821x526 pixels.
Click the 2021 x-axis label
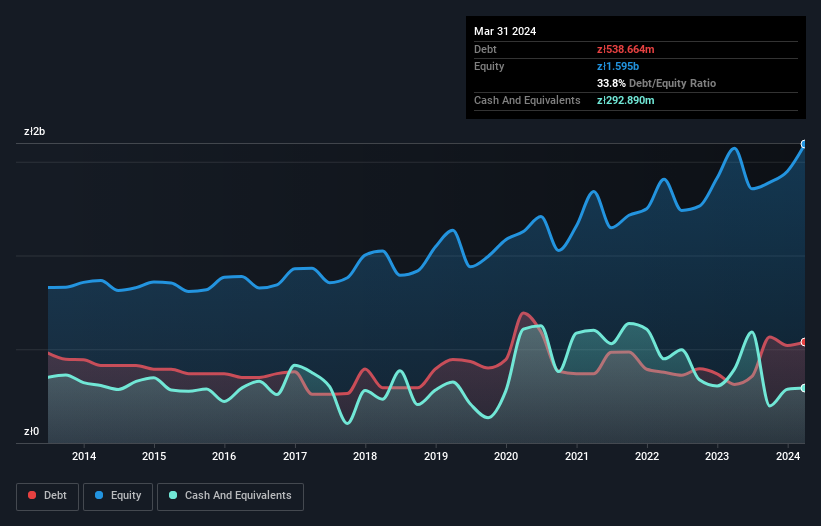pyautogui.click(x=576, y=456)
